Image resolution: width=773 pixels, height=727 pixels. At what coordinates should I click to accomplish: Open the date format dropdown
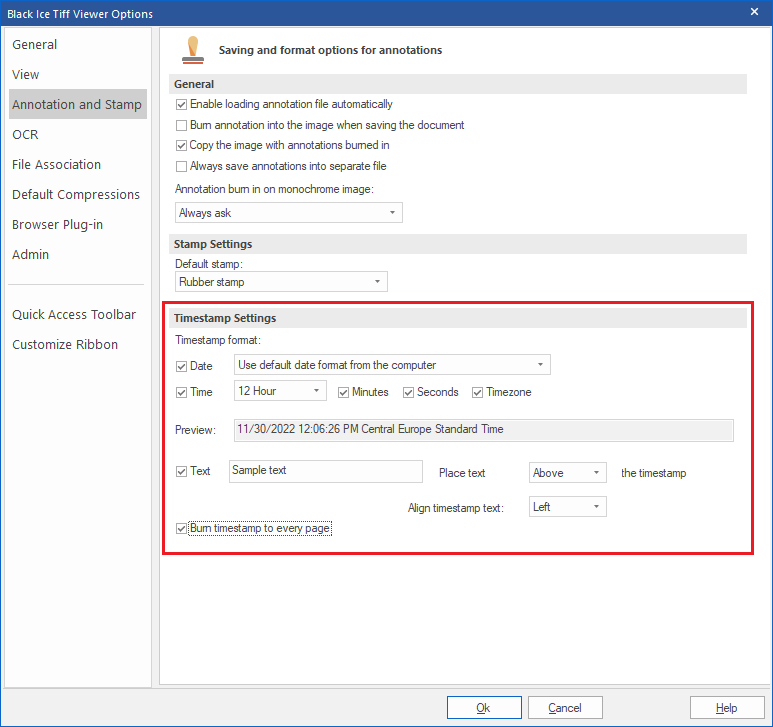pyautogui.click(x=392, y=365)
